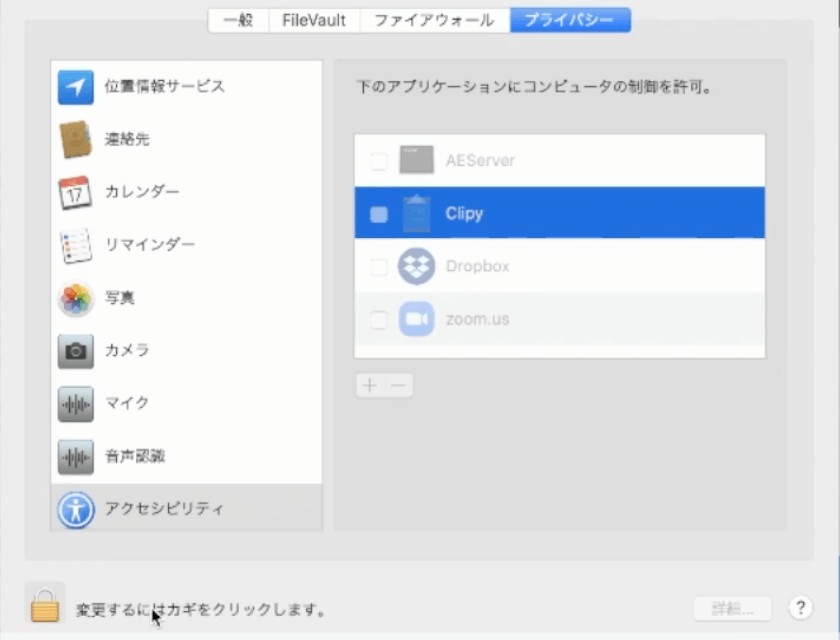The image size is (840, 640).
Task: Select カレンダー in the sidebar
Action: pyautogui.click(x=186, y=192)
